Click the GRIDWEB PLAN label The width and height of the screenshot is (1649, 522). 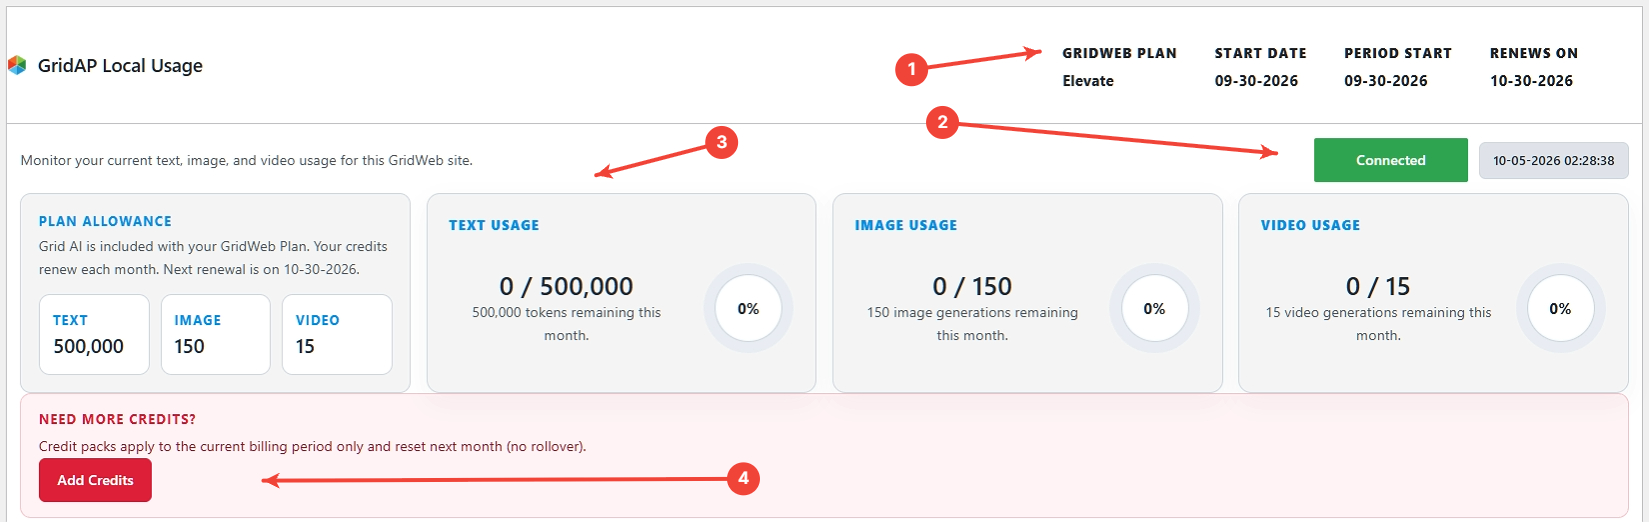[1119, 53]
